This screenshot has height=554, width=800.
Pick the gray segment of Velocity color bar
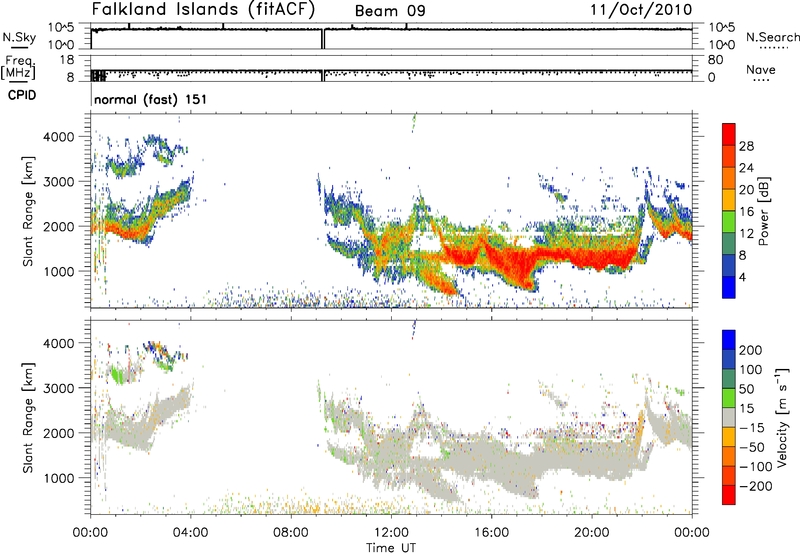point(729,418)
